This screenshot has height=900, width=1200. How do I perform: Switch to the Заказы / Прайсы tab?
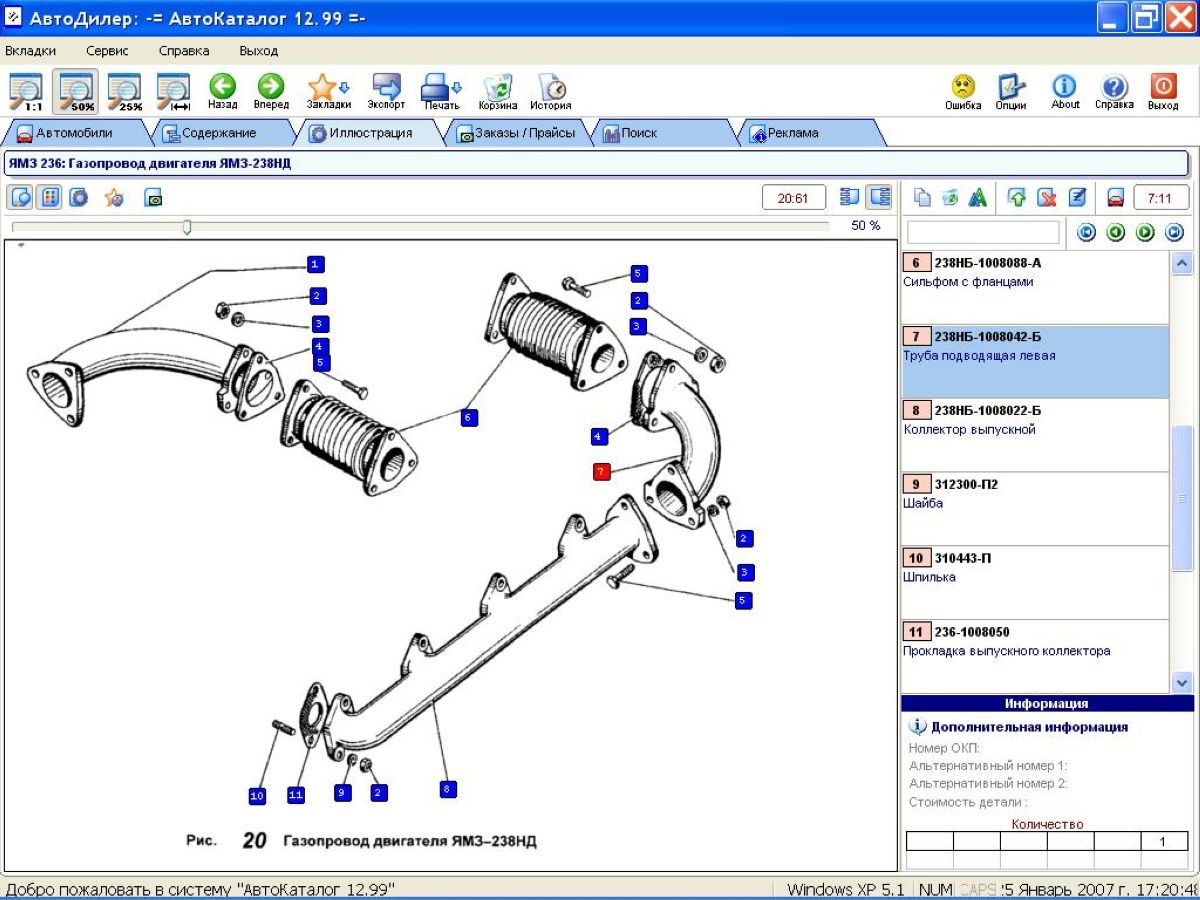tap(518, 133)
